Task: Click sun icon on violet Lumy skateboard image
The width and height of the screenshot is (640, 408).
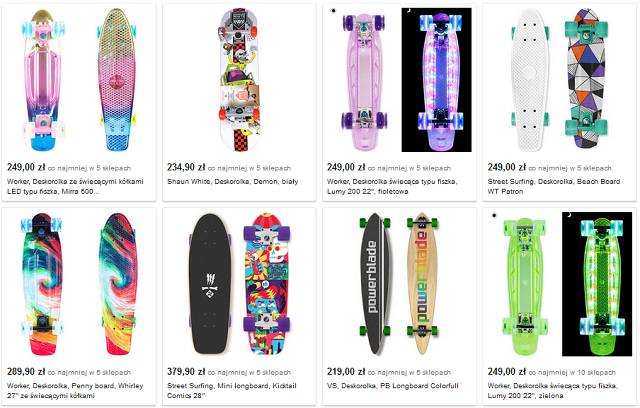Action: [331, 12]
